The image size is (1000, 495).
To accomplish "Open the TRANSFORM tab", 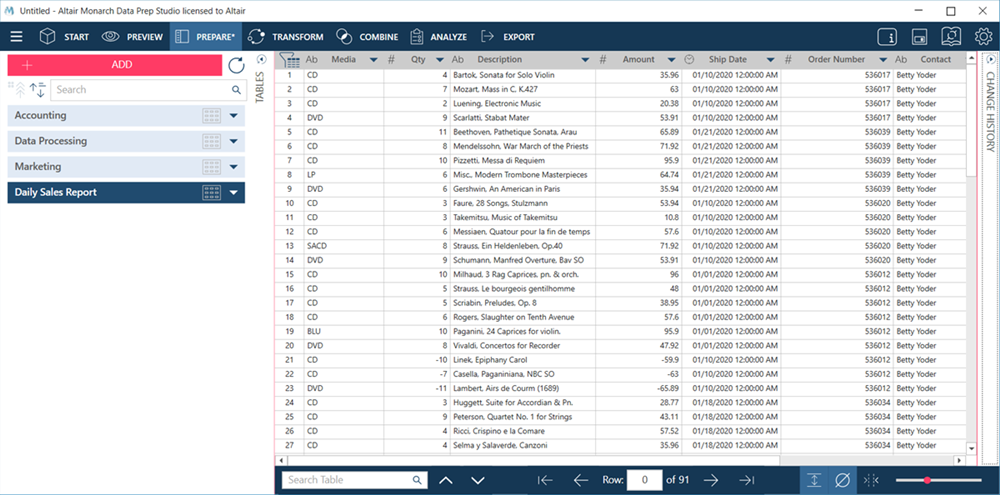I will [286, 37].
